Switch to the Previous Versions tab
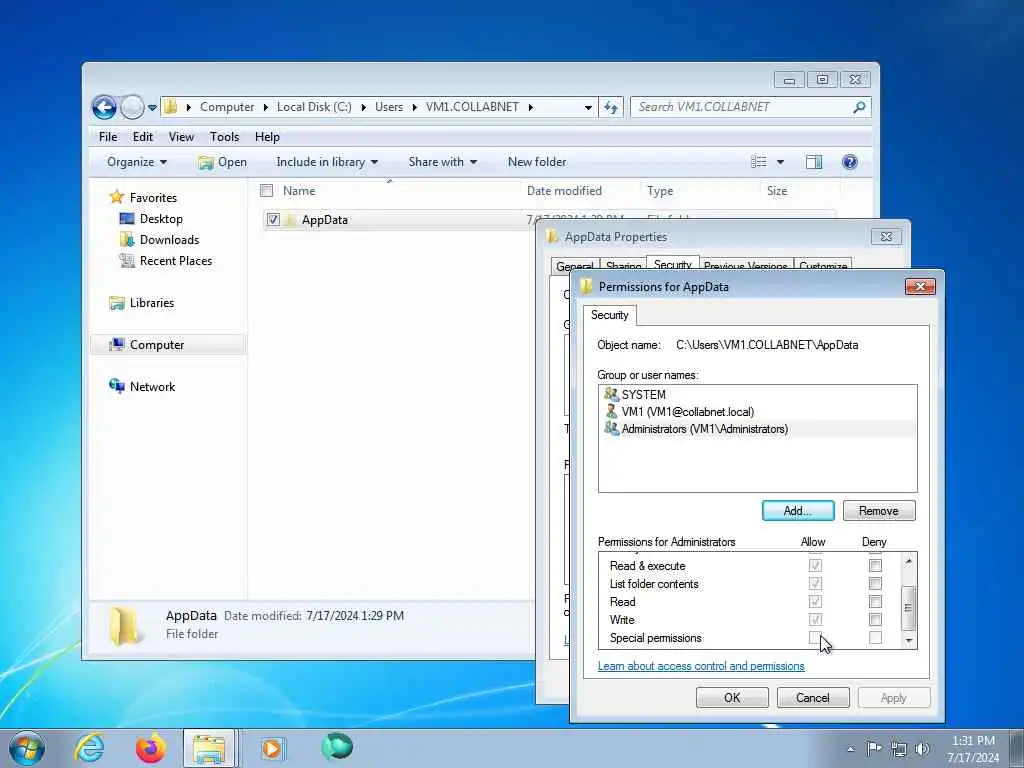Image resolution: width=1024 pixels, height=768 pixels. (x=746, y=265)
